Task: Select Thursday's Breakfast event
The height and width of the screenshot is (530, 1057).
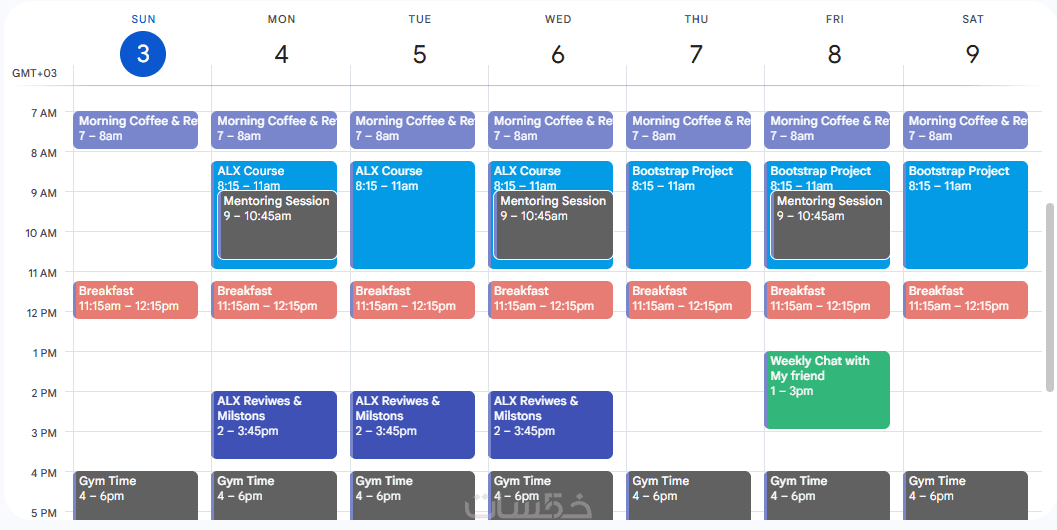Action: point(689,300)
